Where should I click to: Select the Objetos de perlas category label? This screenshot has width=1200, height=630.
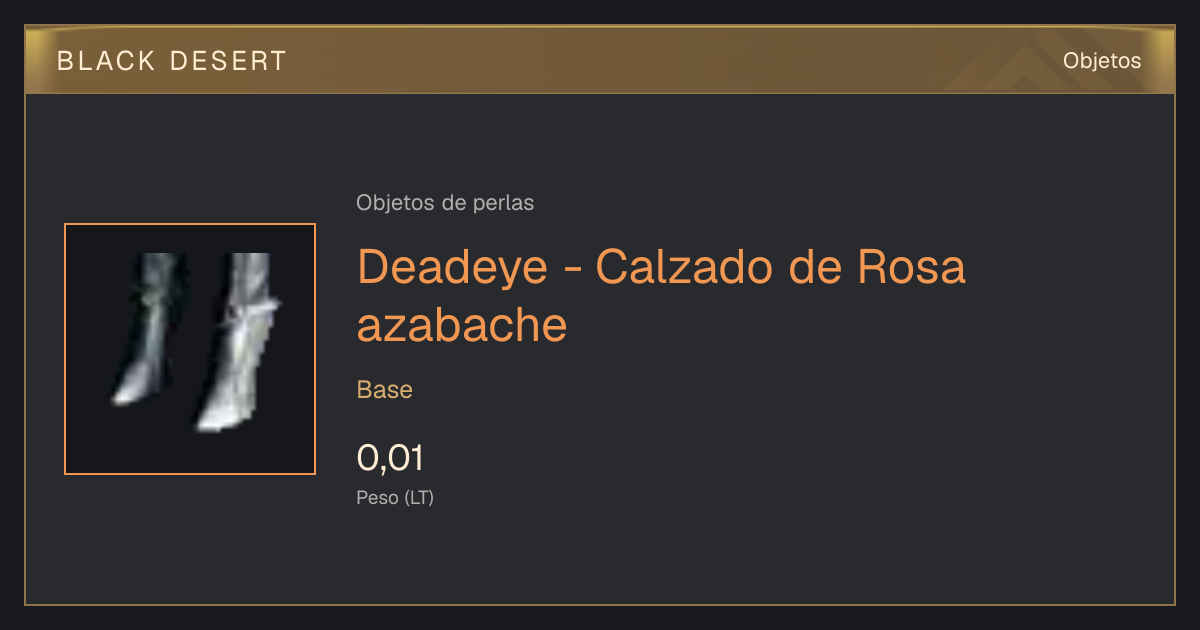pyautogui.click(x=445, y=203)
